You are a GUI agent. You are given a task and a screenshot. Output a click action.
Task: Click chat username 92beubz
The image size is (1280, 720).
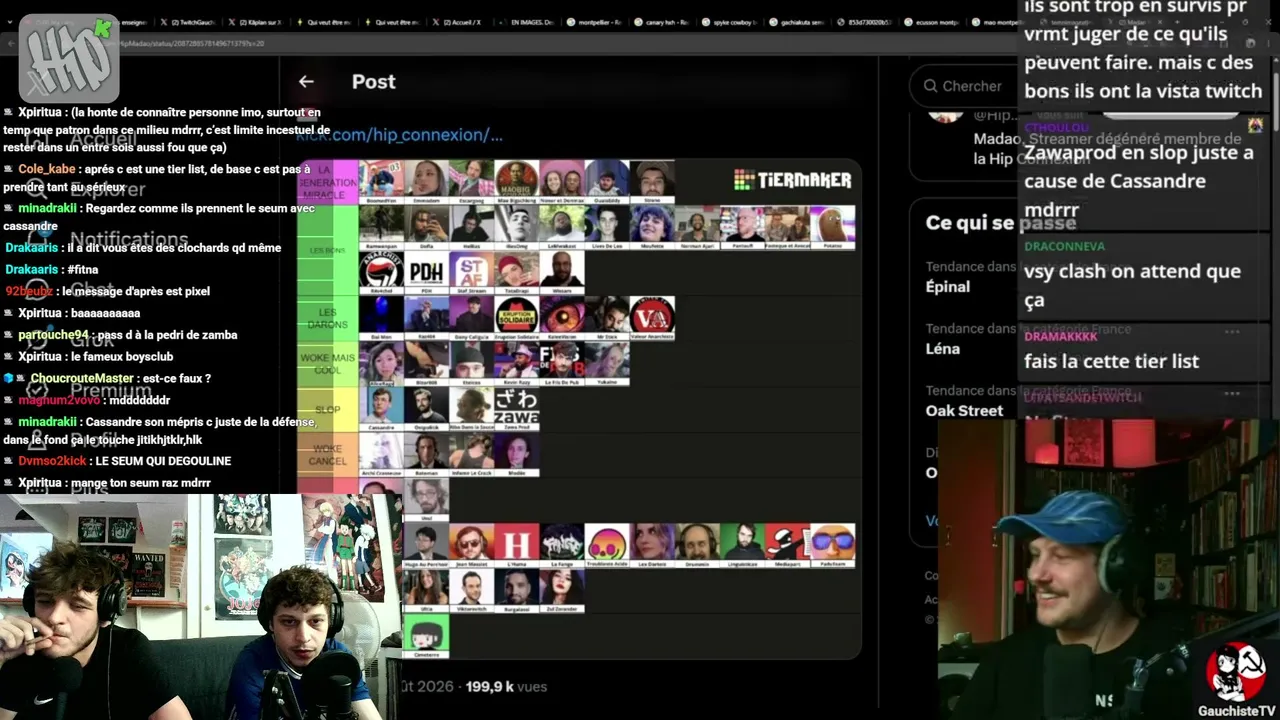coord(29,292)
